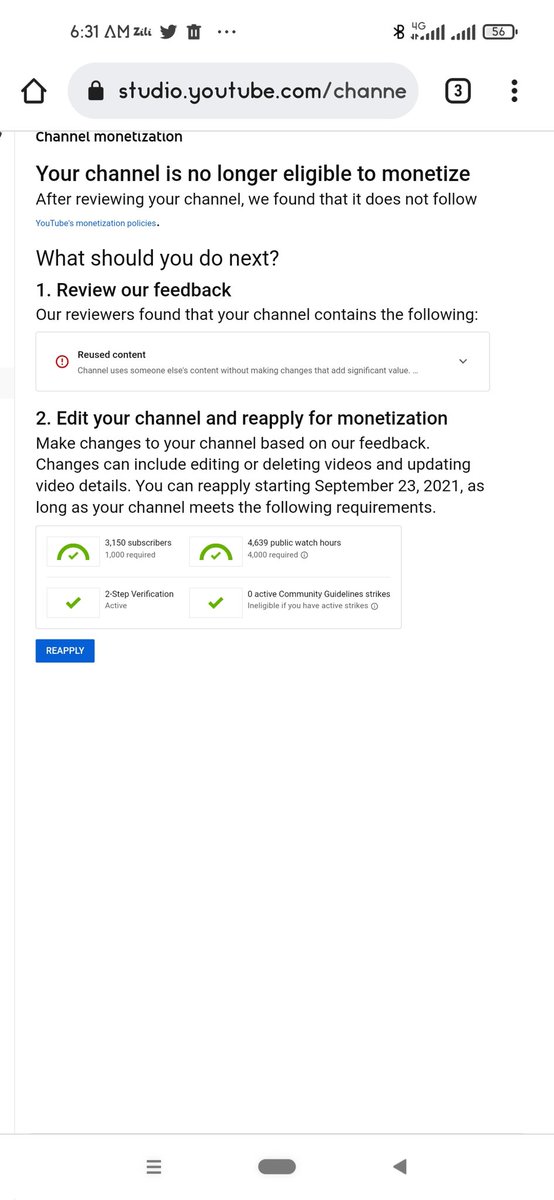Tap the 4G signal strength indicator
Viewport: 554px width, 1200px height.
[427, 32]
